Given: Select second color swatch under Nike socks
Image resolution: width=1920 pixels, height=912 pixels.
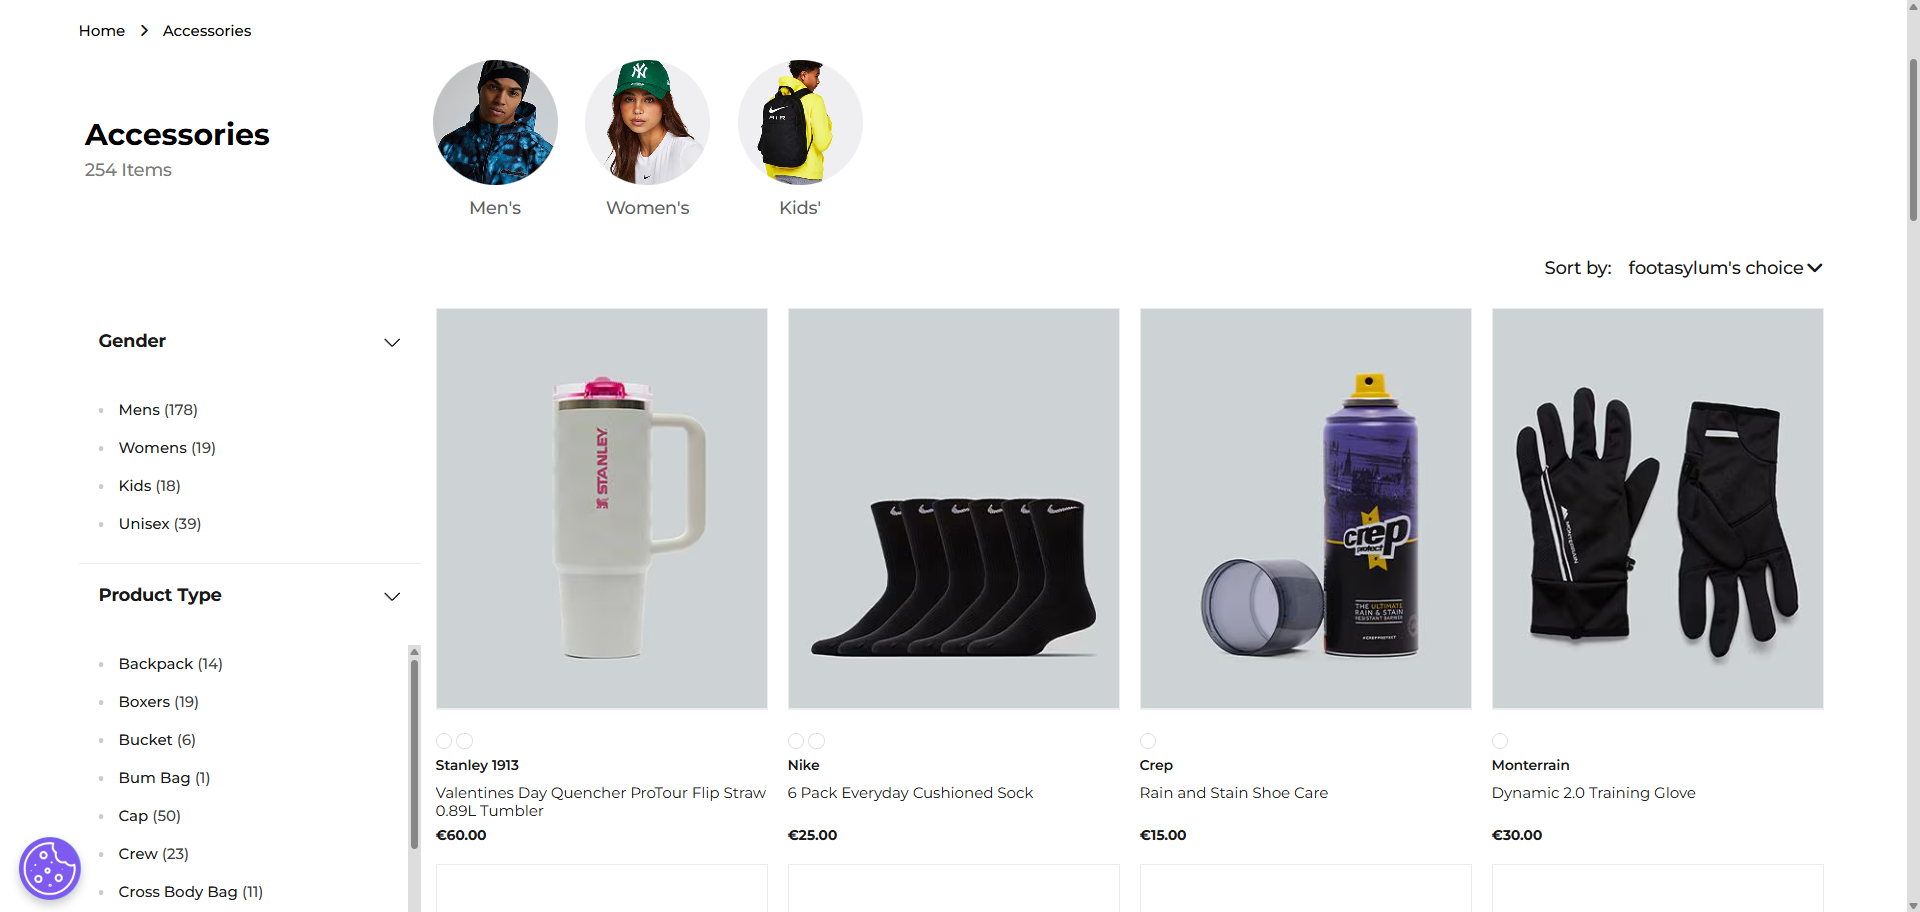Looking at the screenshot, I should click(817, 741).
